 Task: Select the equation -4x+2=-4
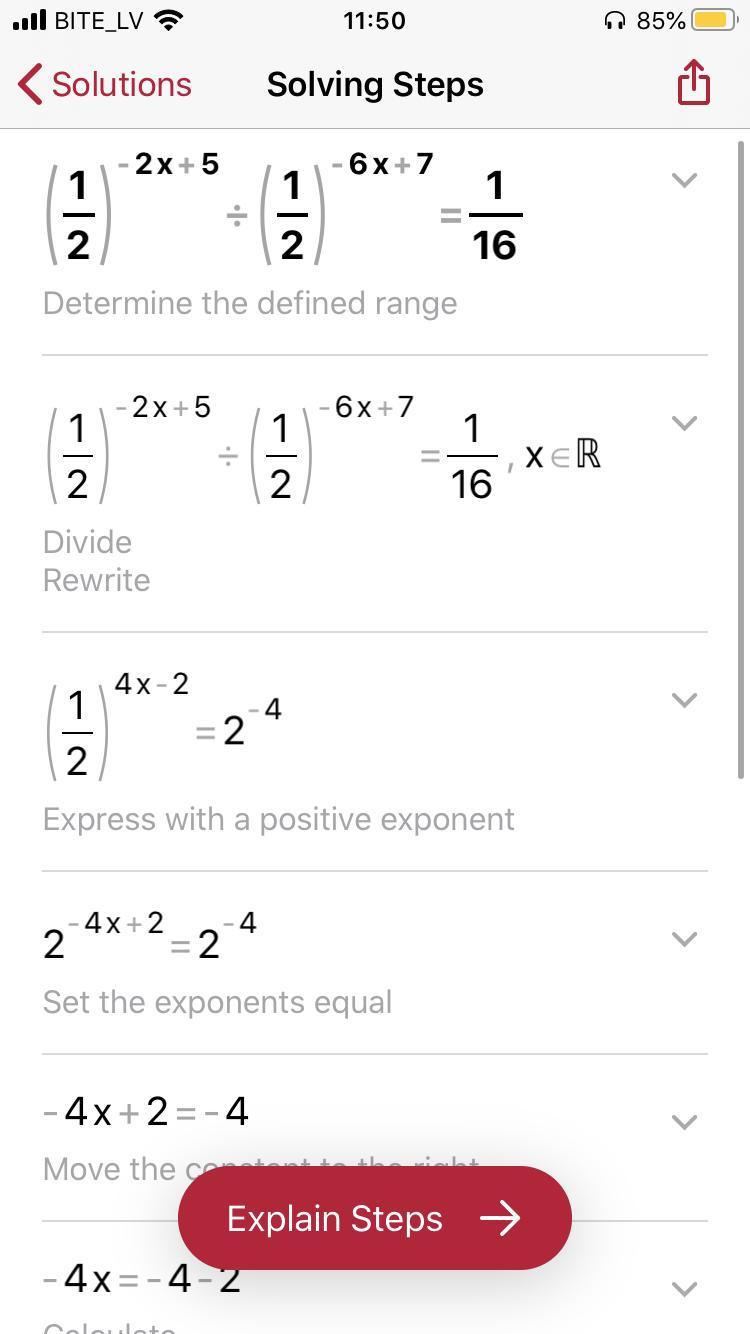[x=146, y=1111]
